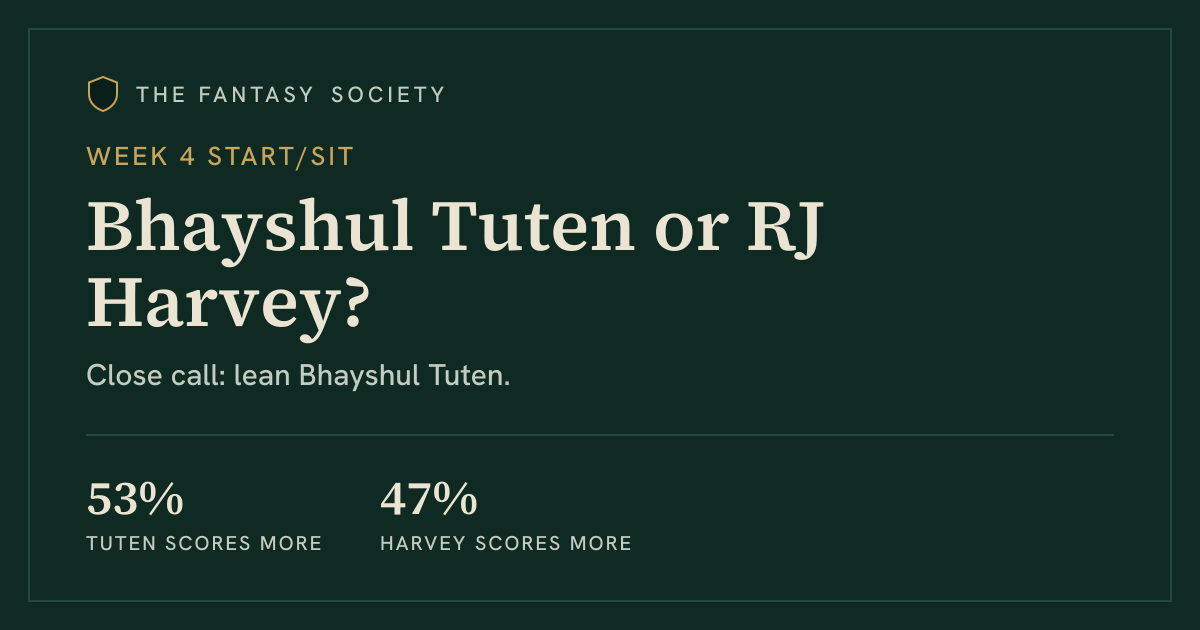Select the HARVEY SCORES MORE caption
The image size is (1200, 630).
coord(506,544)
